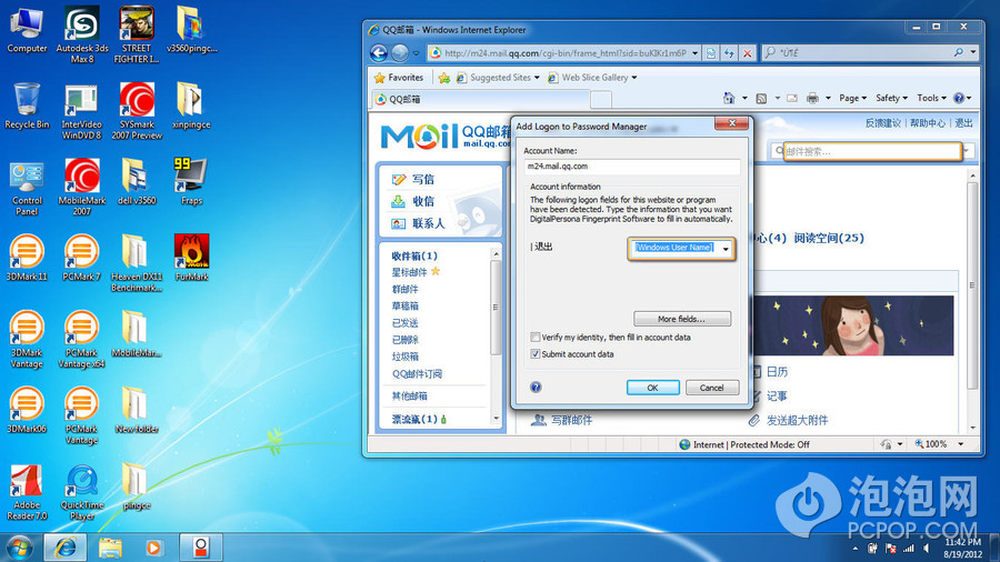Open zoom level 100% dropdown

click(x=960, y=444)
